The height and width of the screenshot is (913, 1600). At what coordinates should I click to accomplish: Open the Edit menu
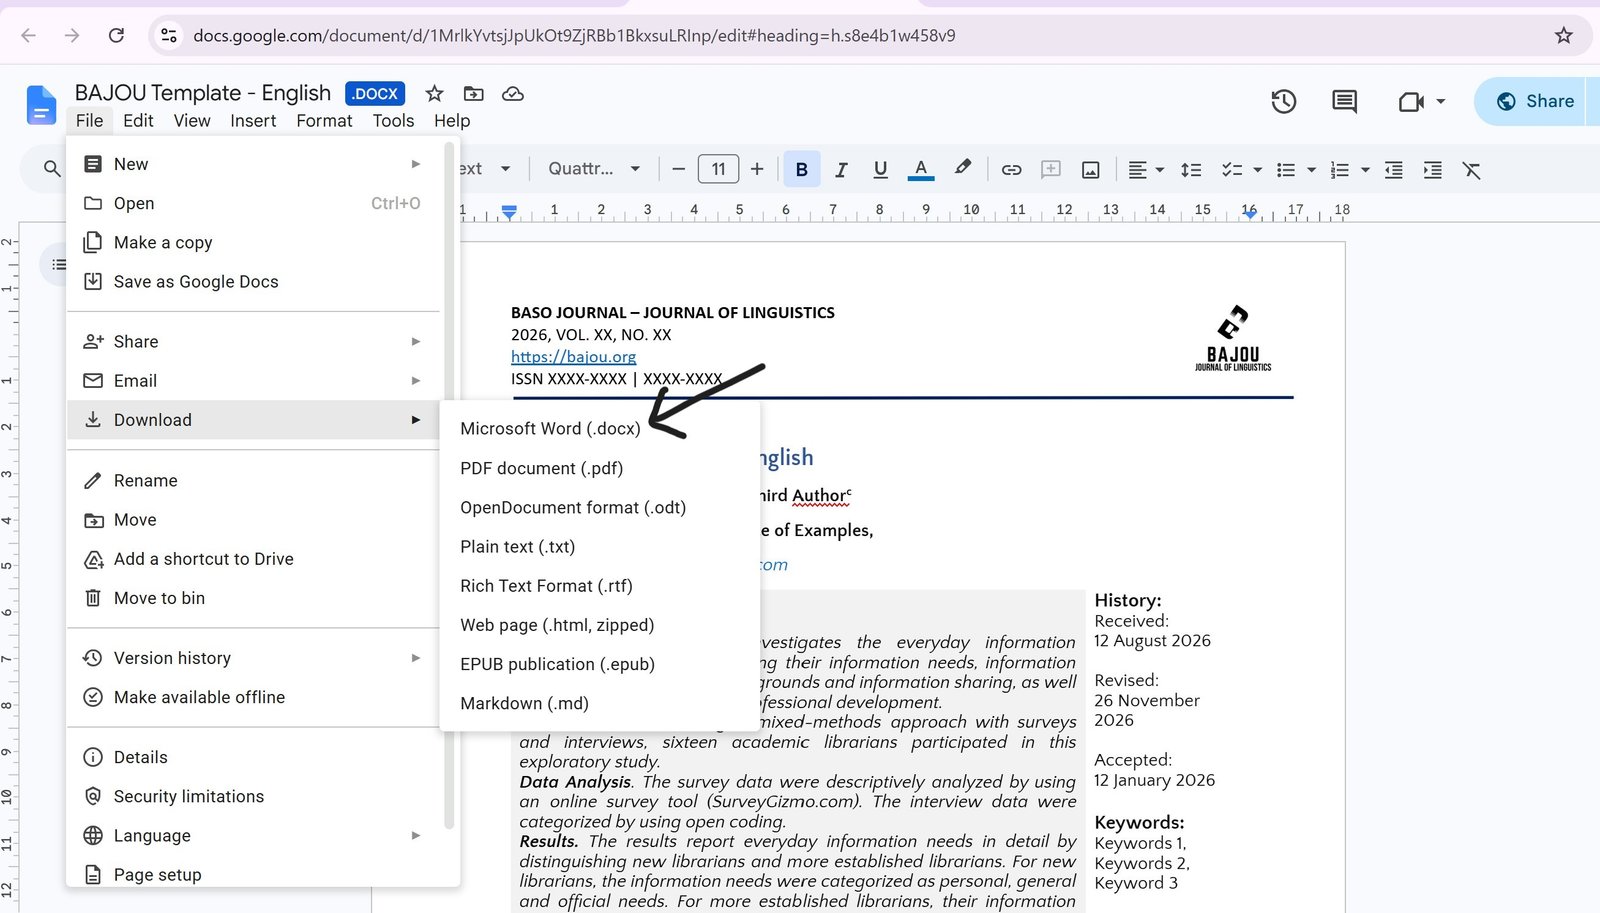138,121
